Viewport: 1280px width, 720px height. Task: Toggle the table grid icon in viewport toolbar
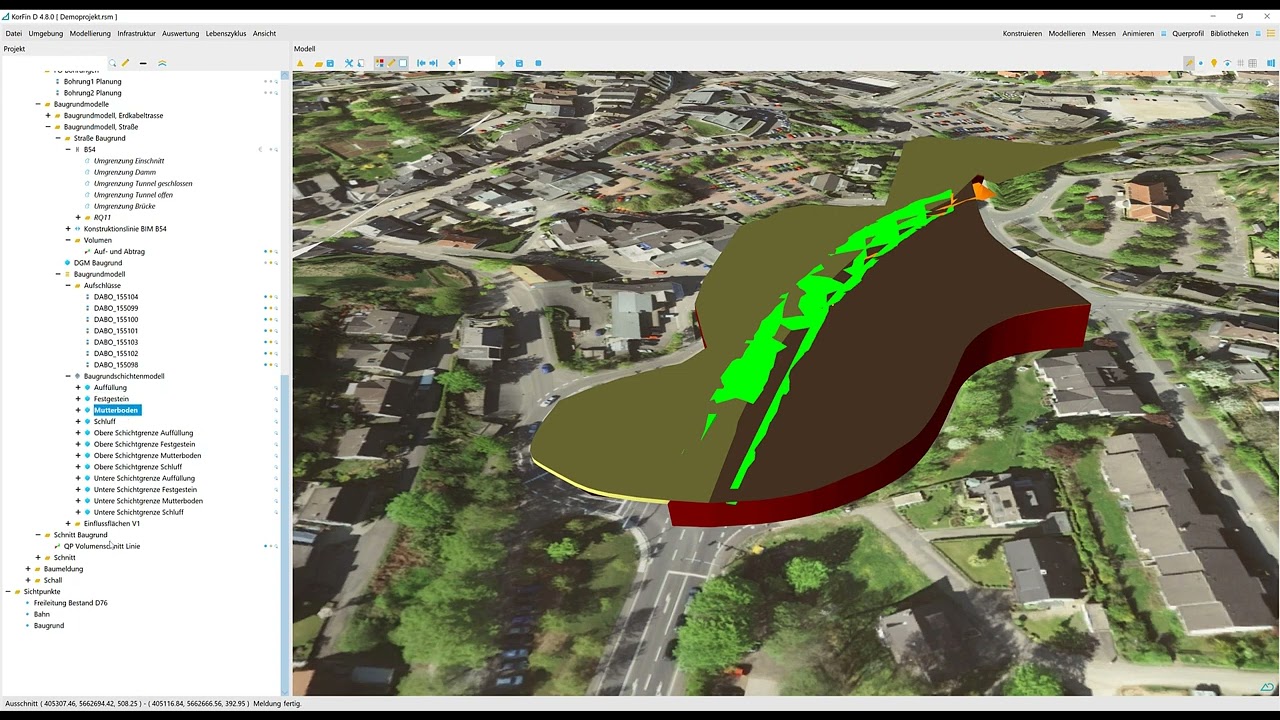click(x=1252, y=63)
